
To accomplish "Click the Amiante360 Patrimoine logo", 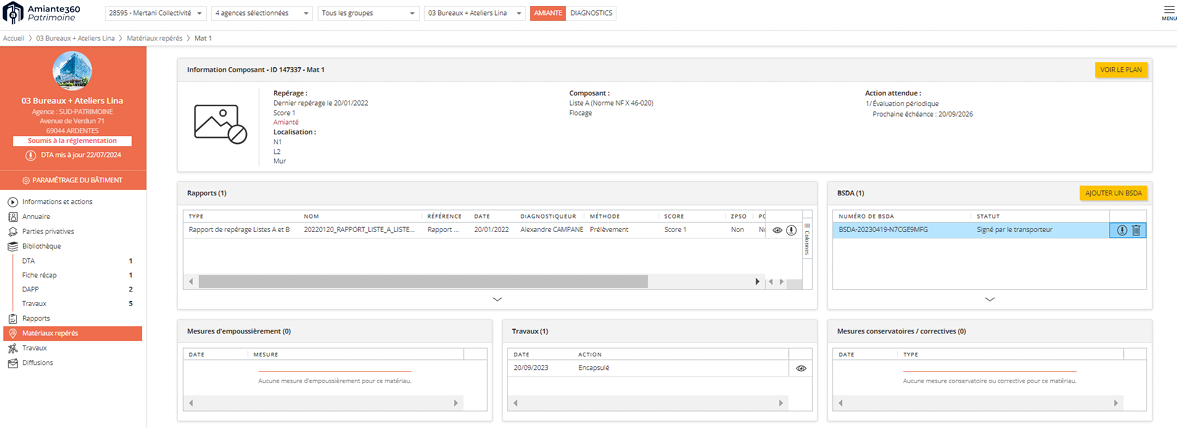I will pos(48,14).
